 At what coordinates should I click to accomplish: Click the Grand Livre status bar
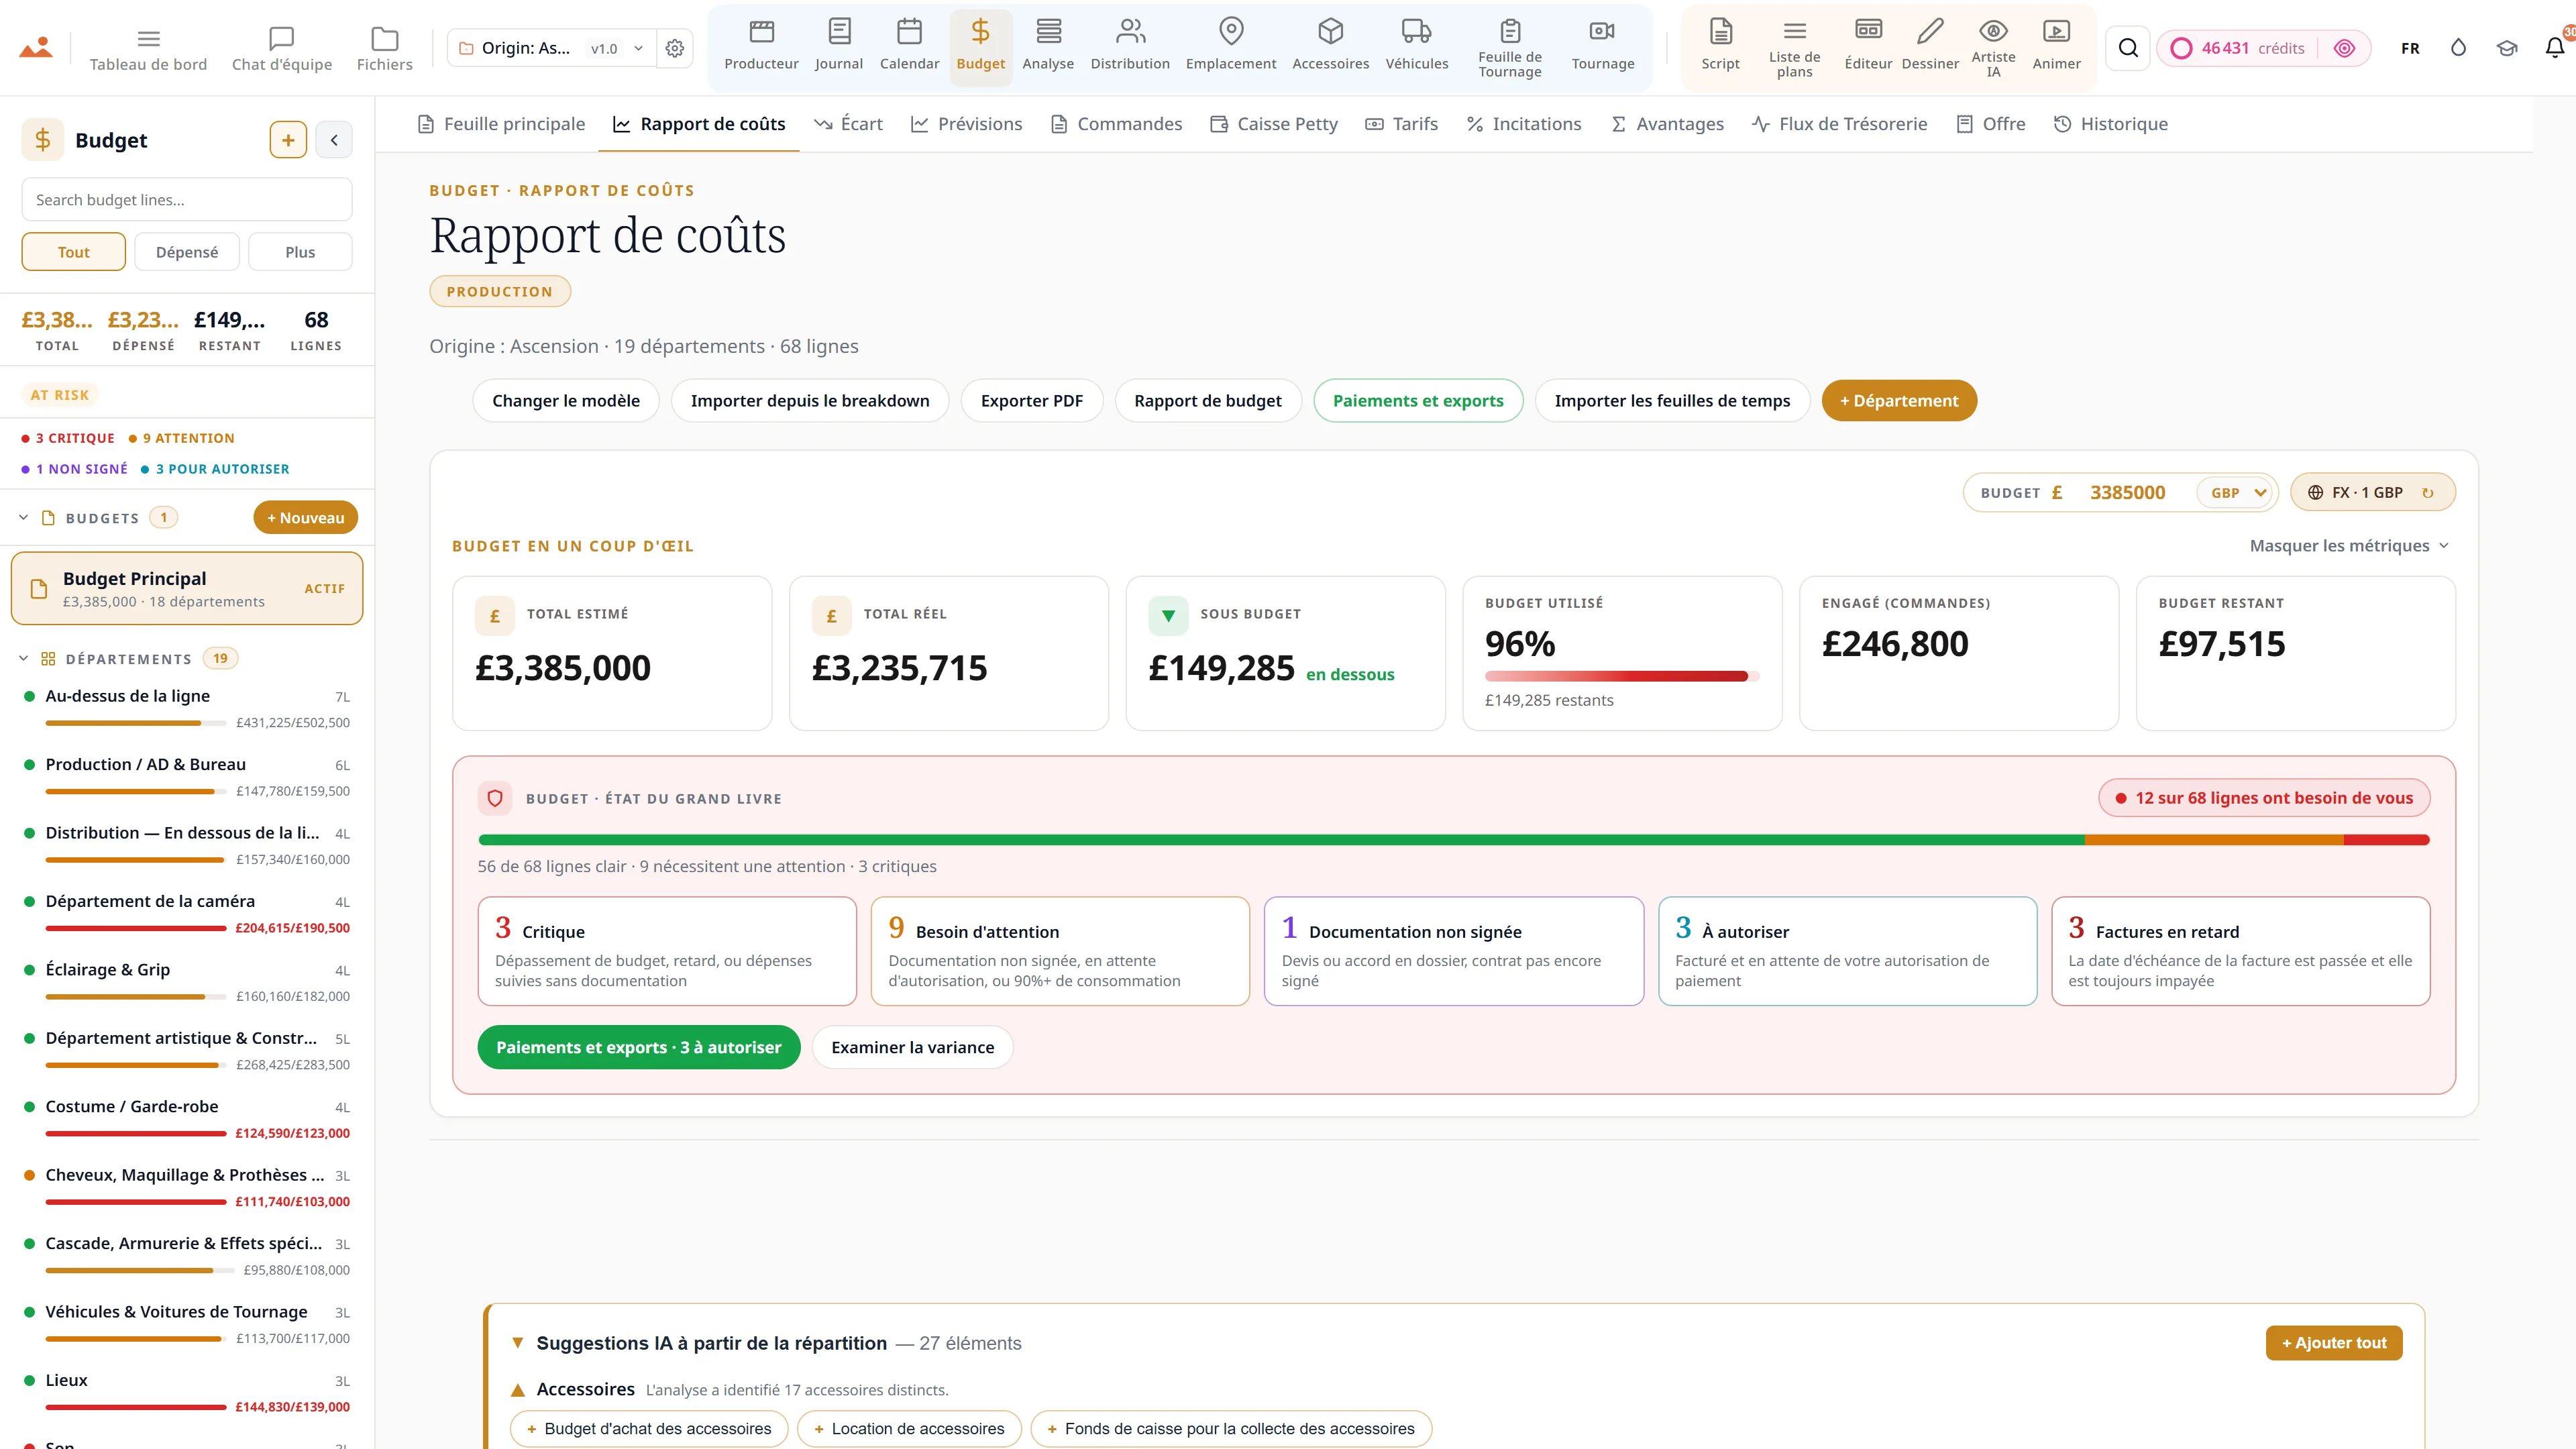click(x=1453, y=840)
